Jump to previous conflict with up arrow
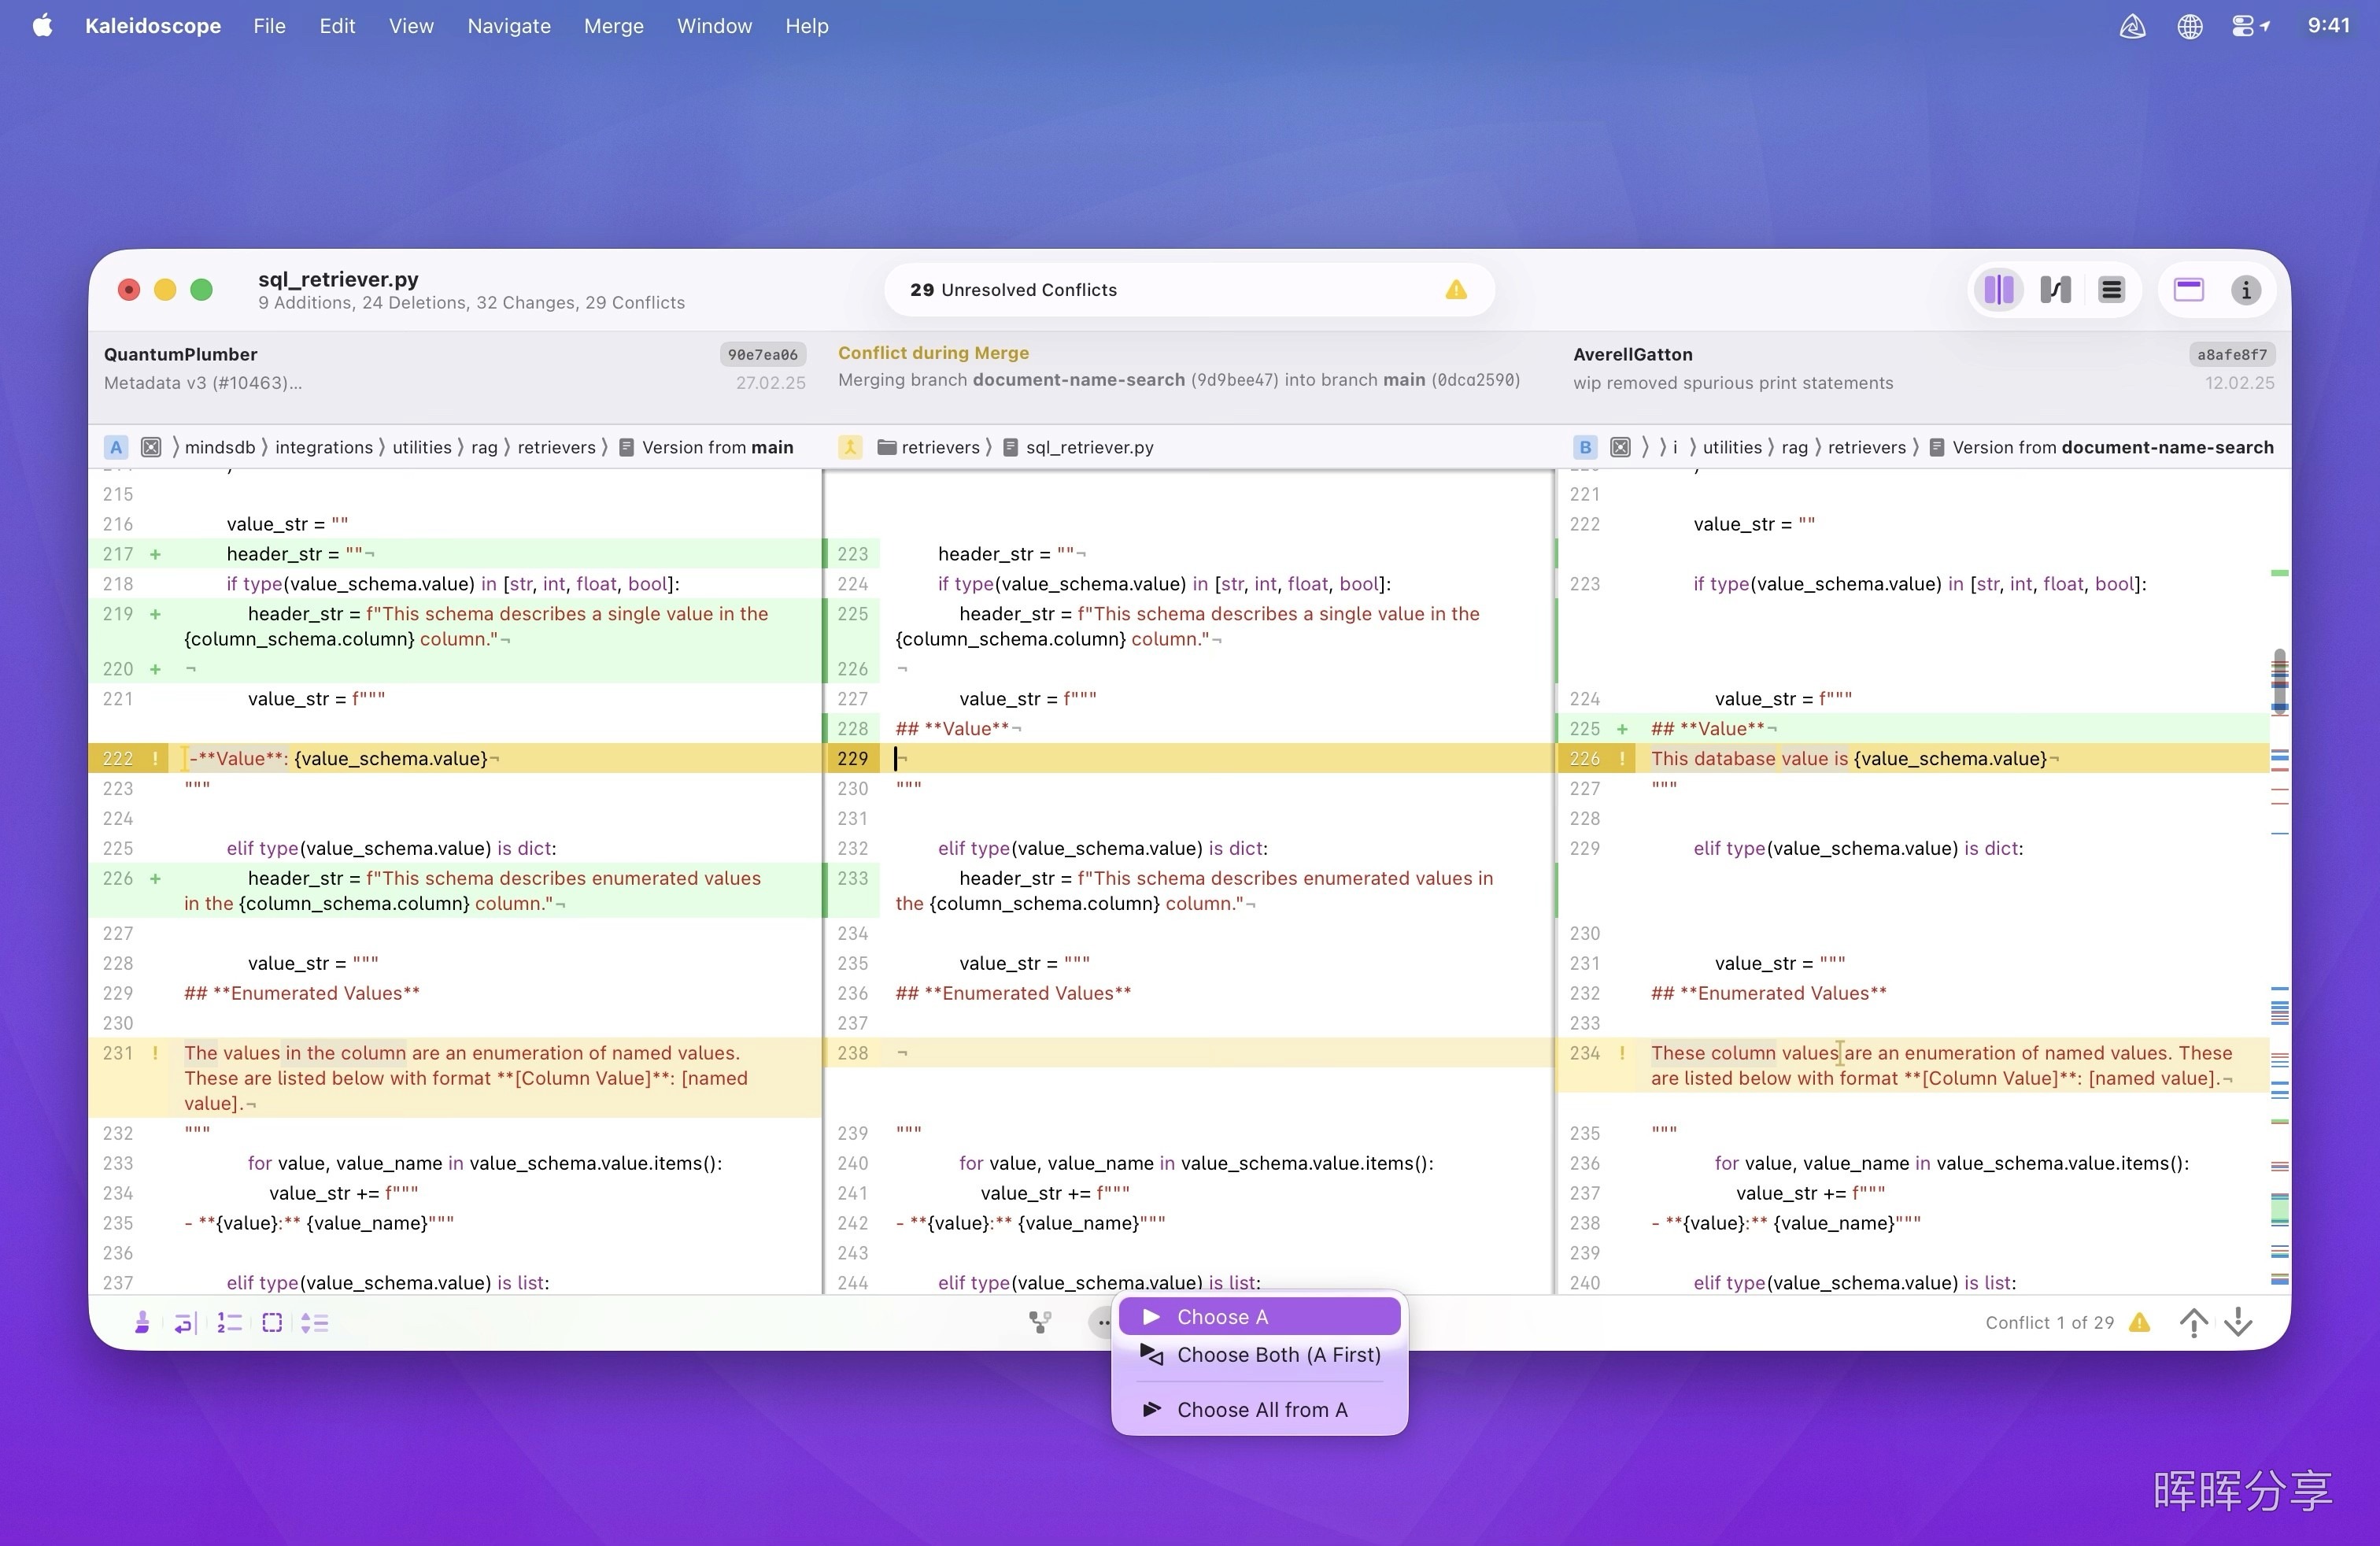Screen dimensions: 2380x1546 2193,1322
